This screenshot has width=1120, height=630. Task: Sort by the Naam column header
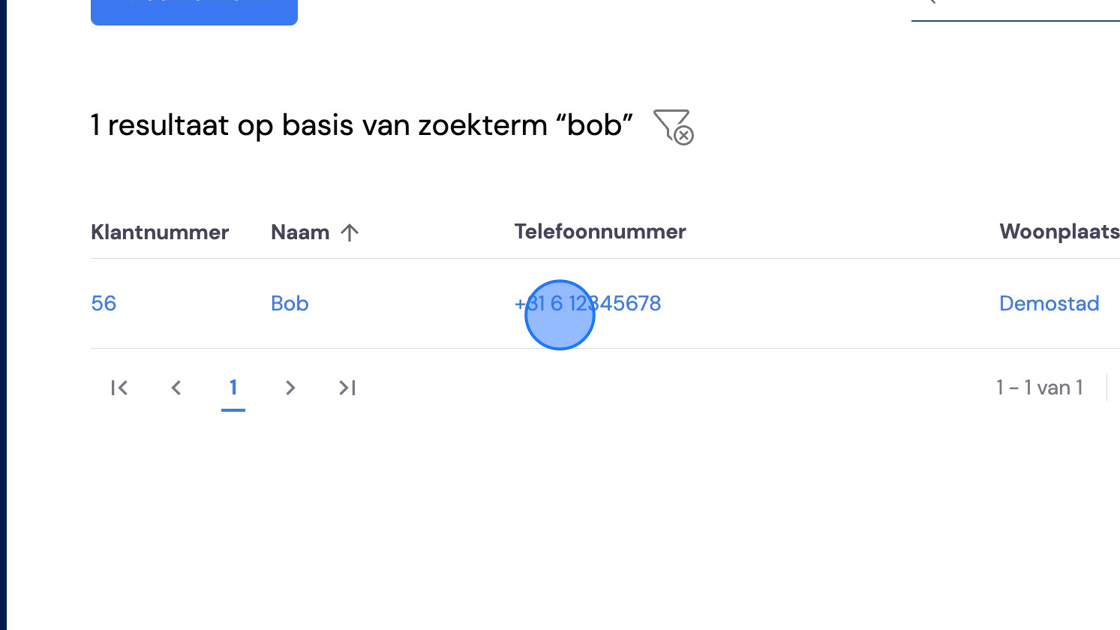tap(300, 232)
